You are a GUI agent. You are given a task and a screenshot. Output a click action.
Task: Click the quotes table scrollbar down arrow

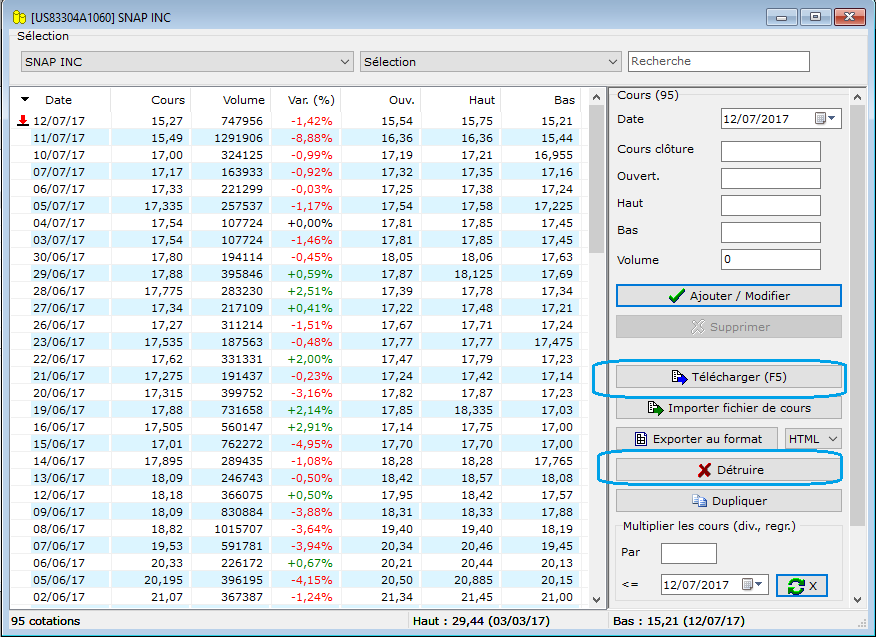point(596,600)
